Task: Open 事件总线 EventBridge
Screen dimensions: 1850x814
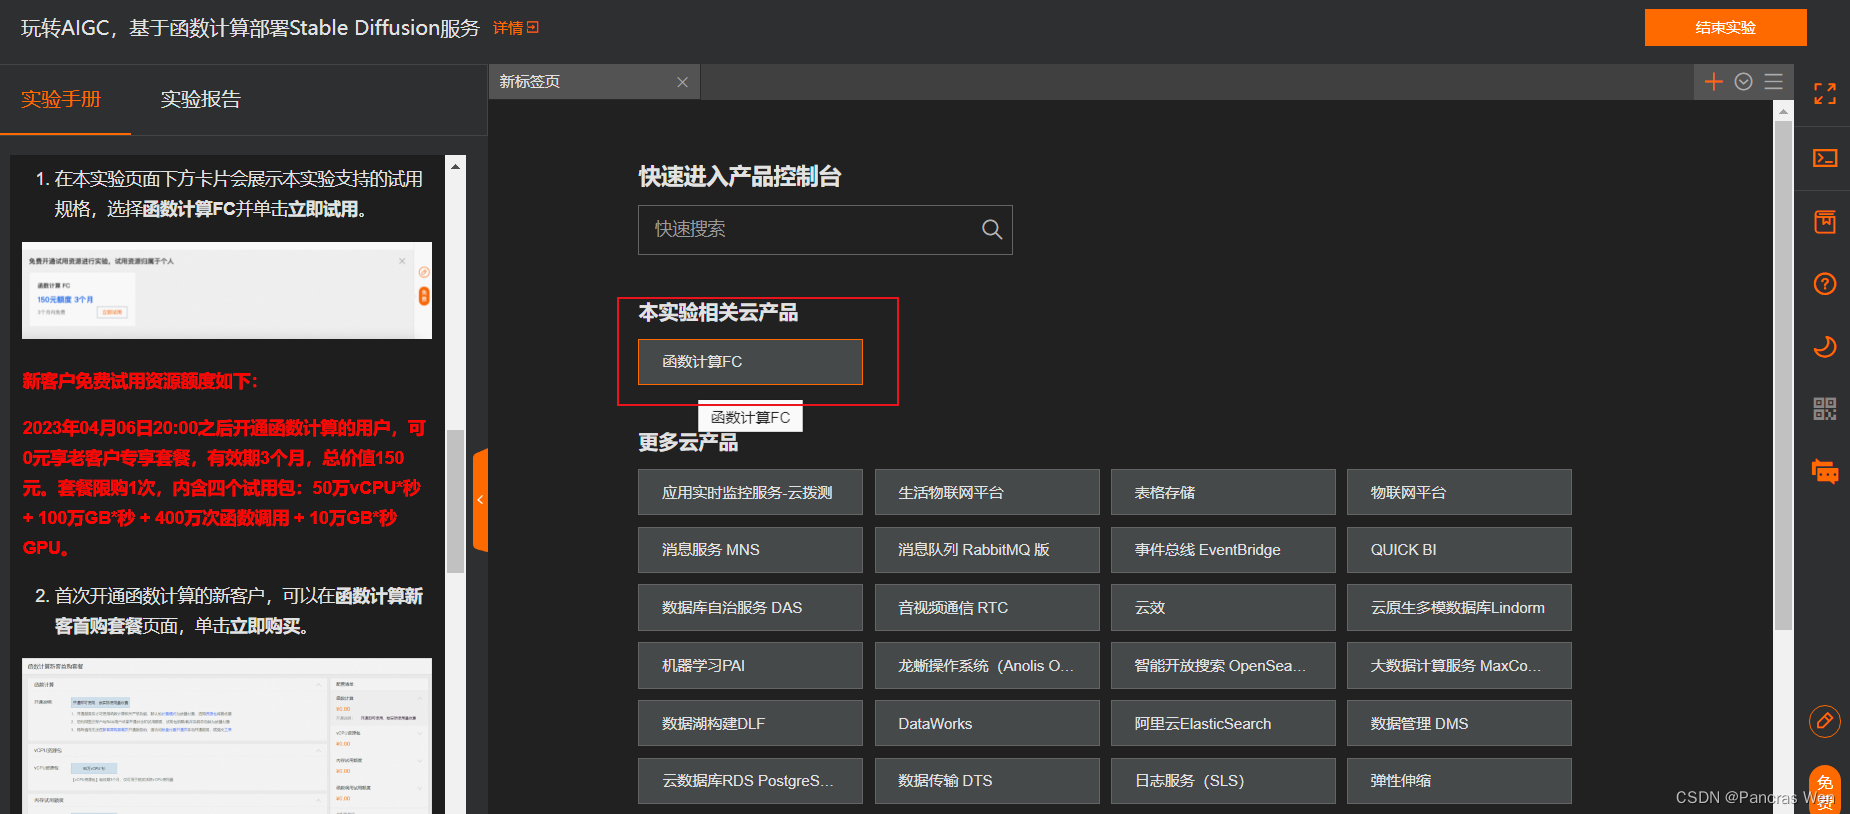Action: pyautogui.click(x=1223, y=550)
